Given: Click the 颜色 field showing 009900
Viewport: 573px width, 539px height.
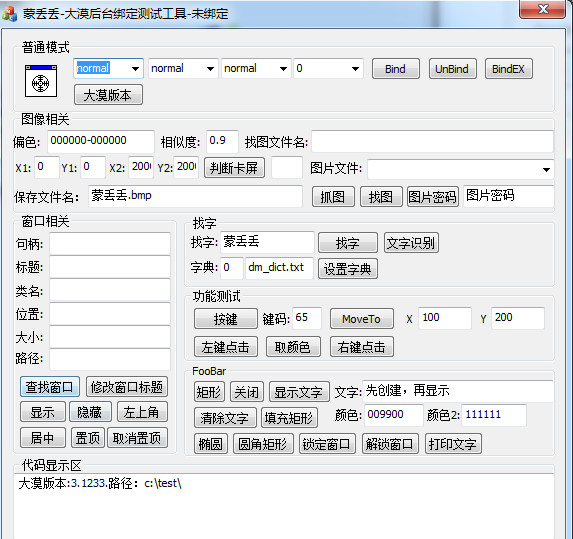Looking at the screenshot, I should 393,415.
